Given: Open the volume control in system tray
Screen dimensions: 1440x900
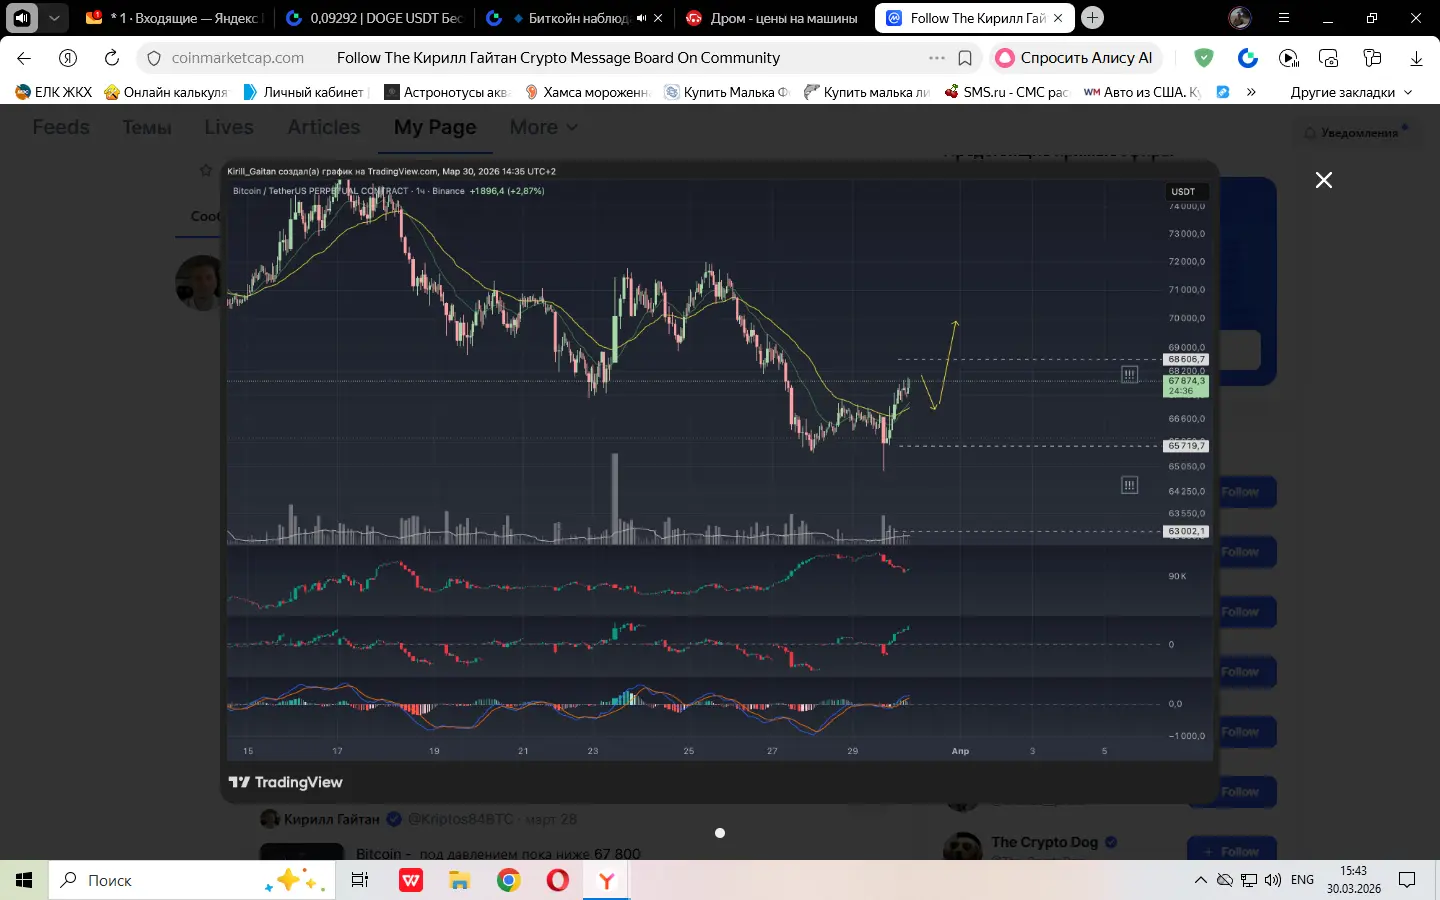Looking at the screenshot, I should pyautogui.click(x=1272, y=880).
